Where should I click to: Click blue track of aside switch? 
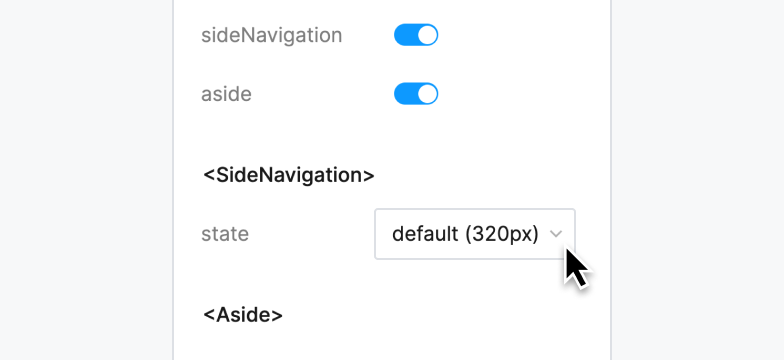click(x=405, y=94)
